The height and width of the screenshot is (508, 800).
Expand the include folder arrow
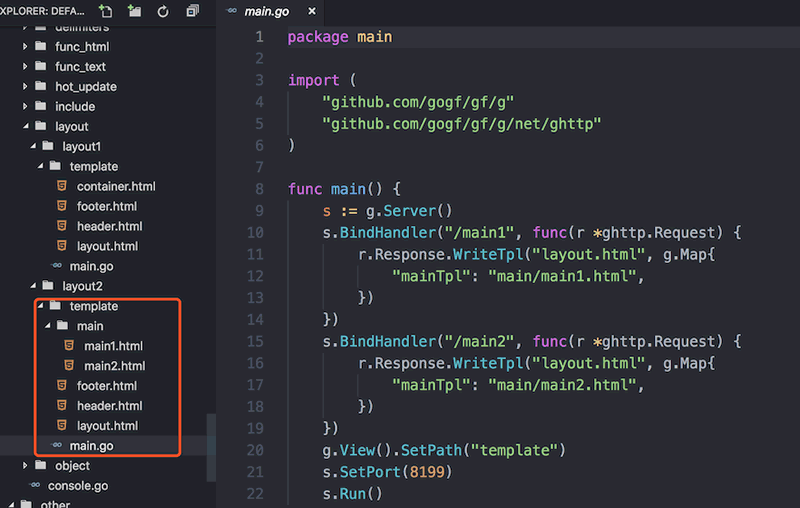(x=25, y=106)
